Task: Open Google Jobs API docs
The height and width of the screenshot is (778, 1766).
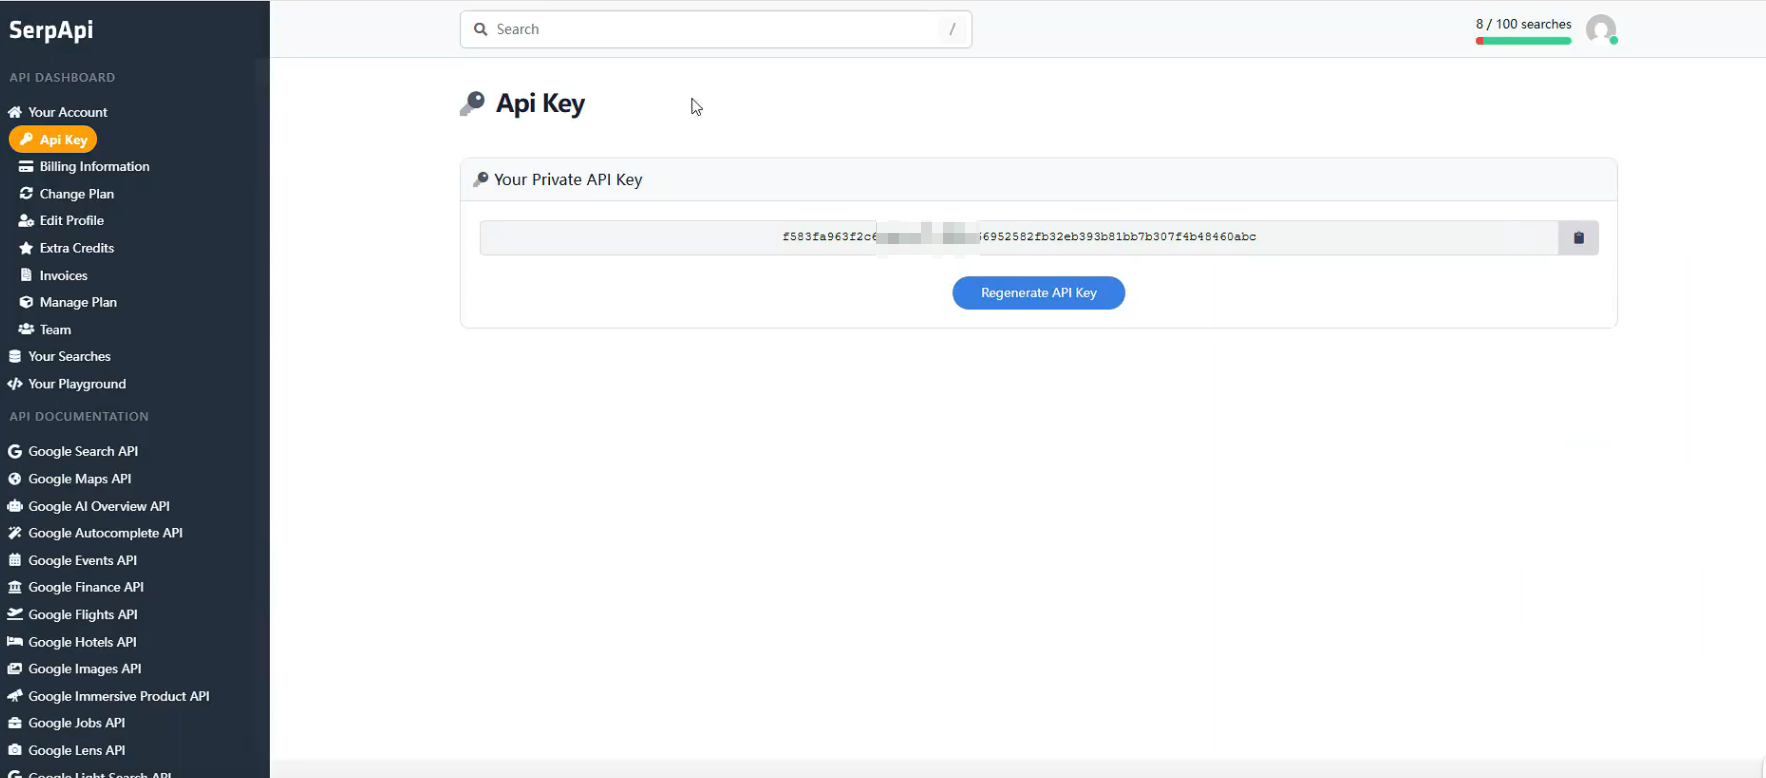Action: 77,723
